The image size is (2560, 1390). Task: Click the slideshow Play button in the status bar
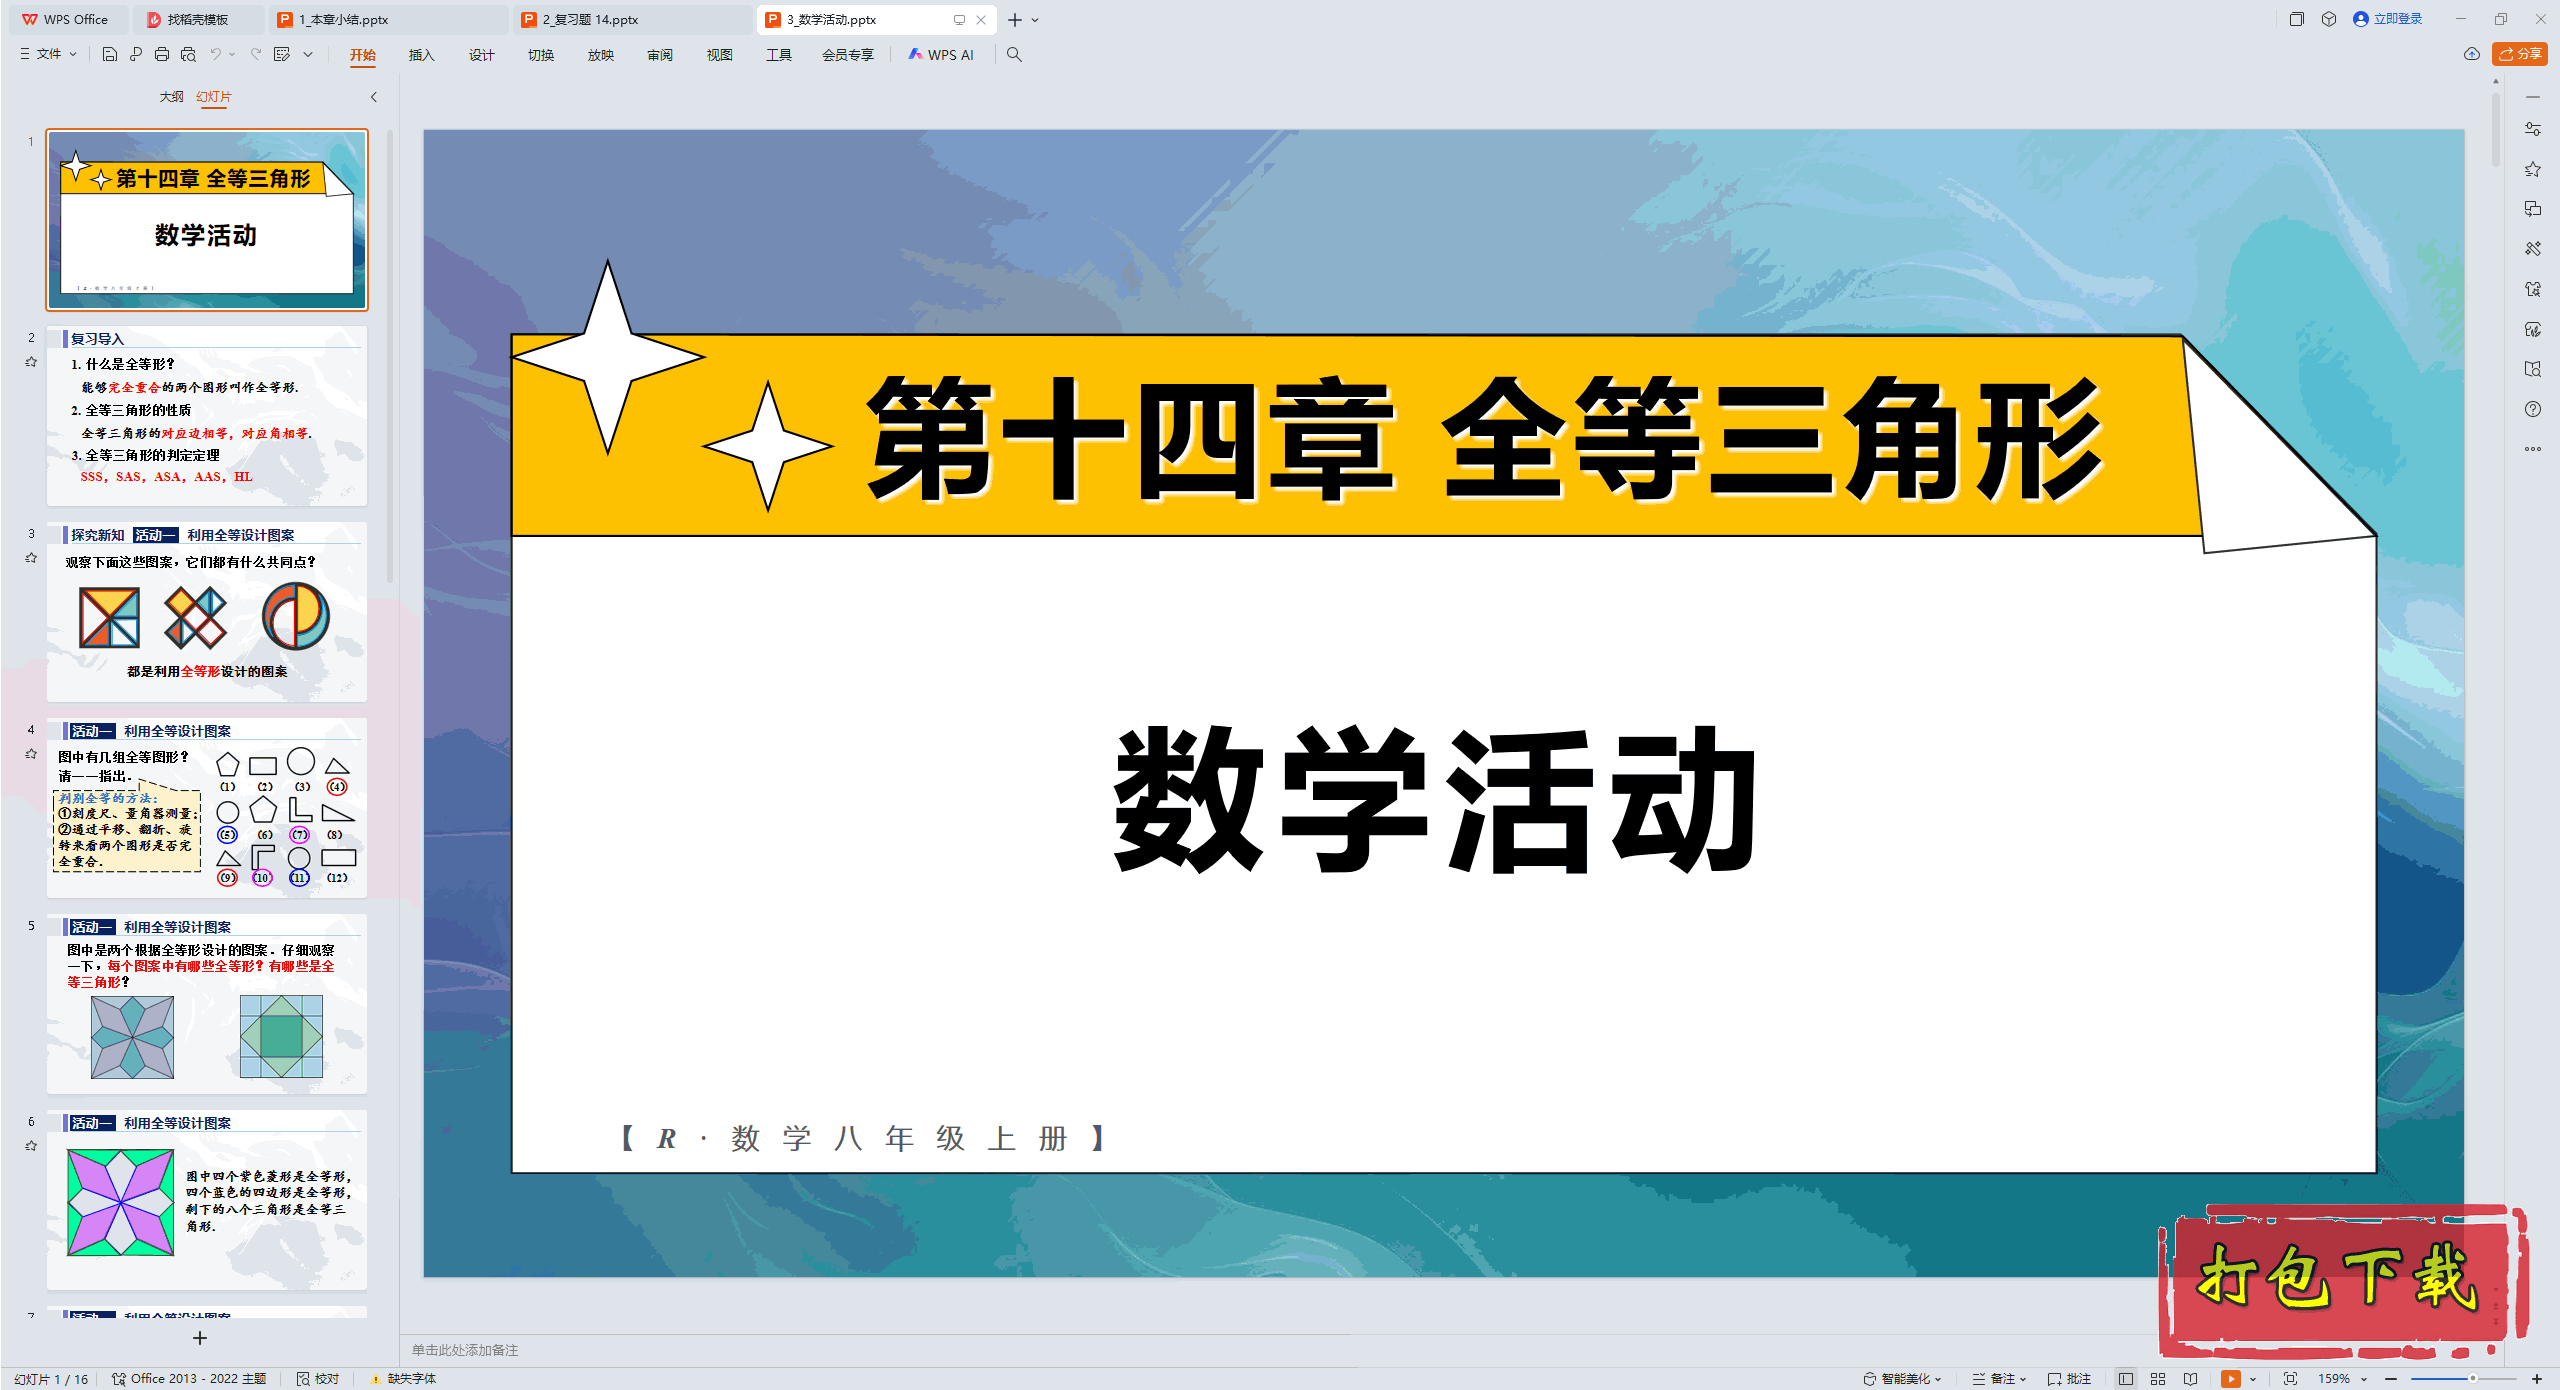(x=2231, y=1378)
